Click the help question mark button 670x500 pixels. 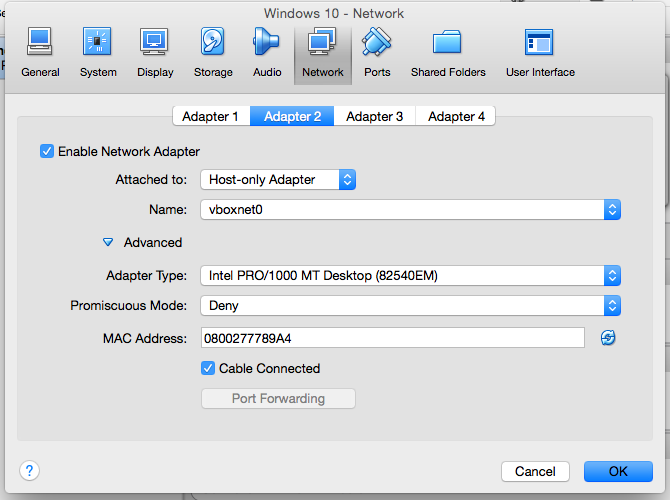pyautogui.click(x=29, y=470)
